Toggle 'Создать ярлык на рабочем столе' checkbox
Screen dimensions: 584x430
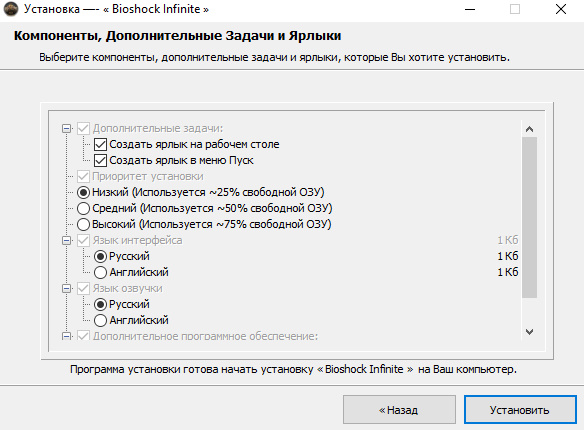coord(100,144)
